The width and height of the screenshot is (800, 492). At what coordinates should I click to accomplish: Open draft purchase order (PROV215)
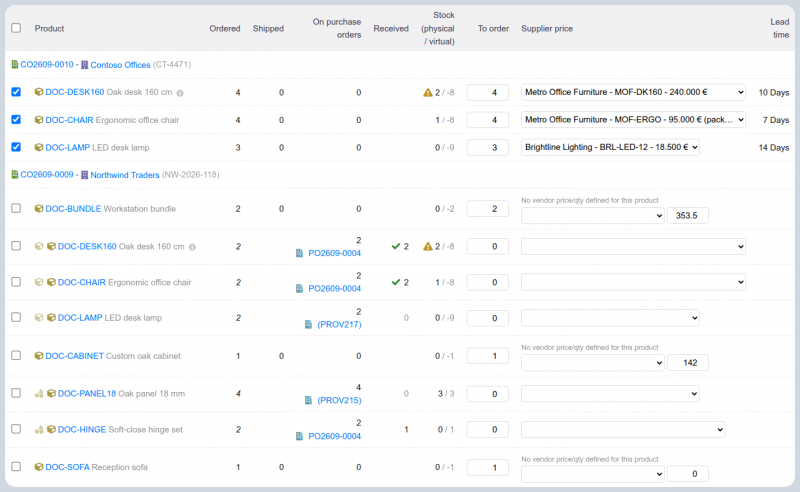pos(339,401)
